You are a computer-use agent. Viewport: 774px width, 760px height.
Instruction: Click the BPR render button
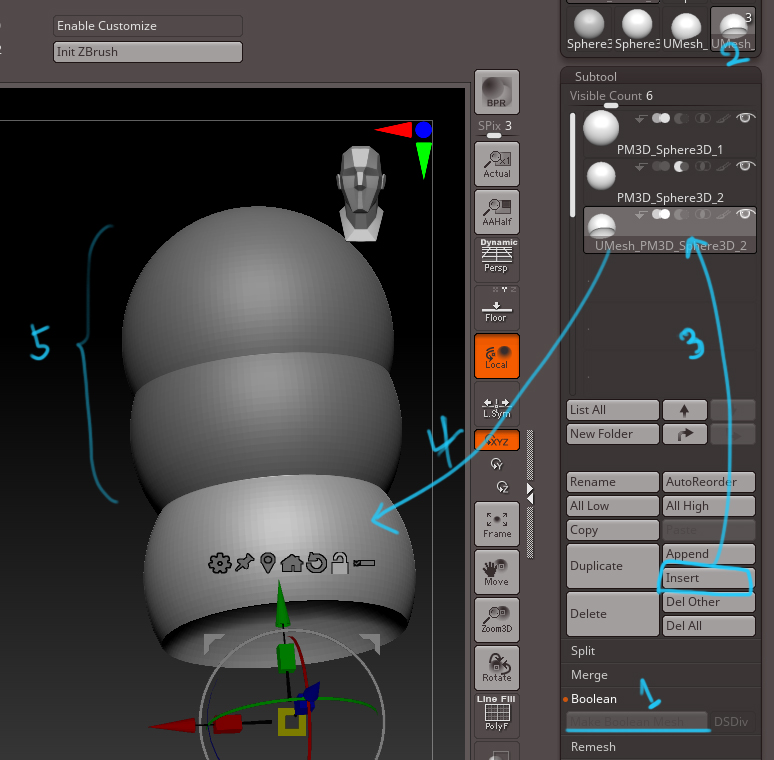497,92
